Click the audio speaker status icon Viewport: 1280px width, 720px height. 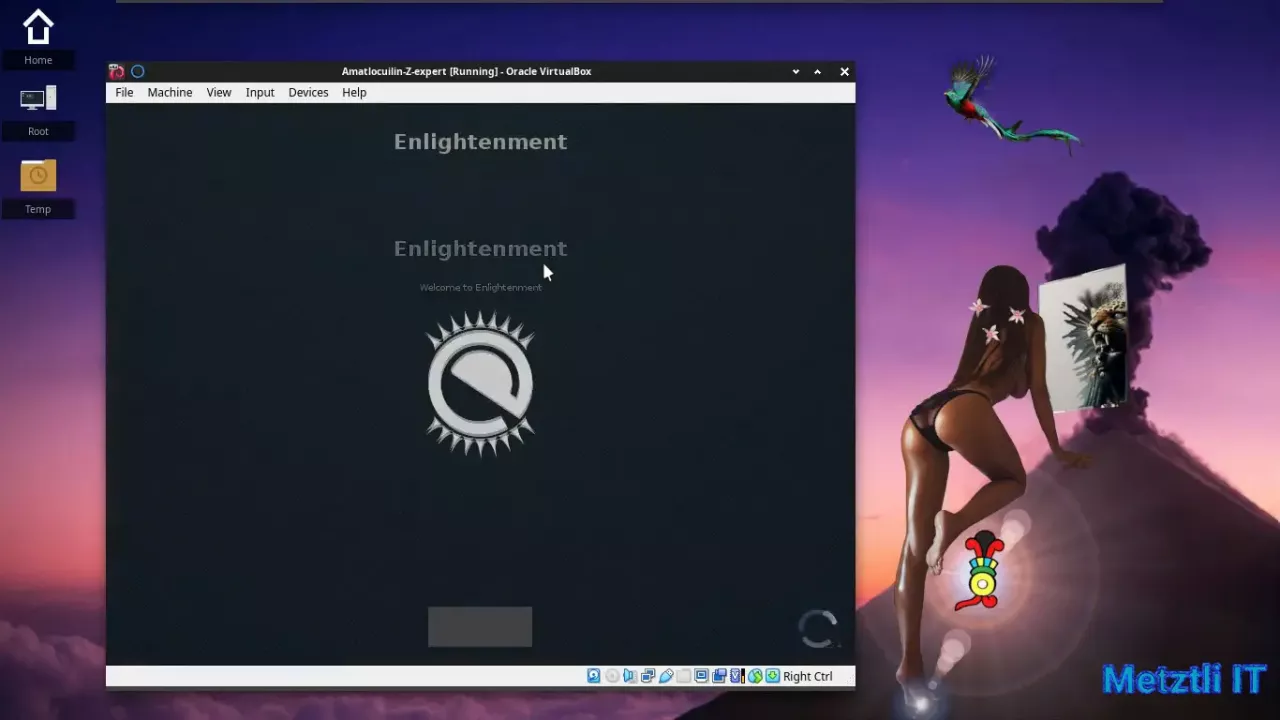click(630, 676)
